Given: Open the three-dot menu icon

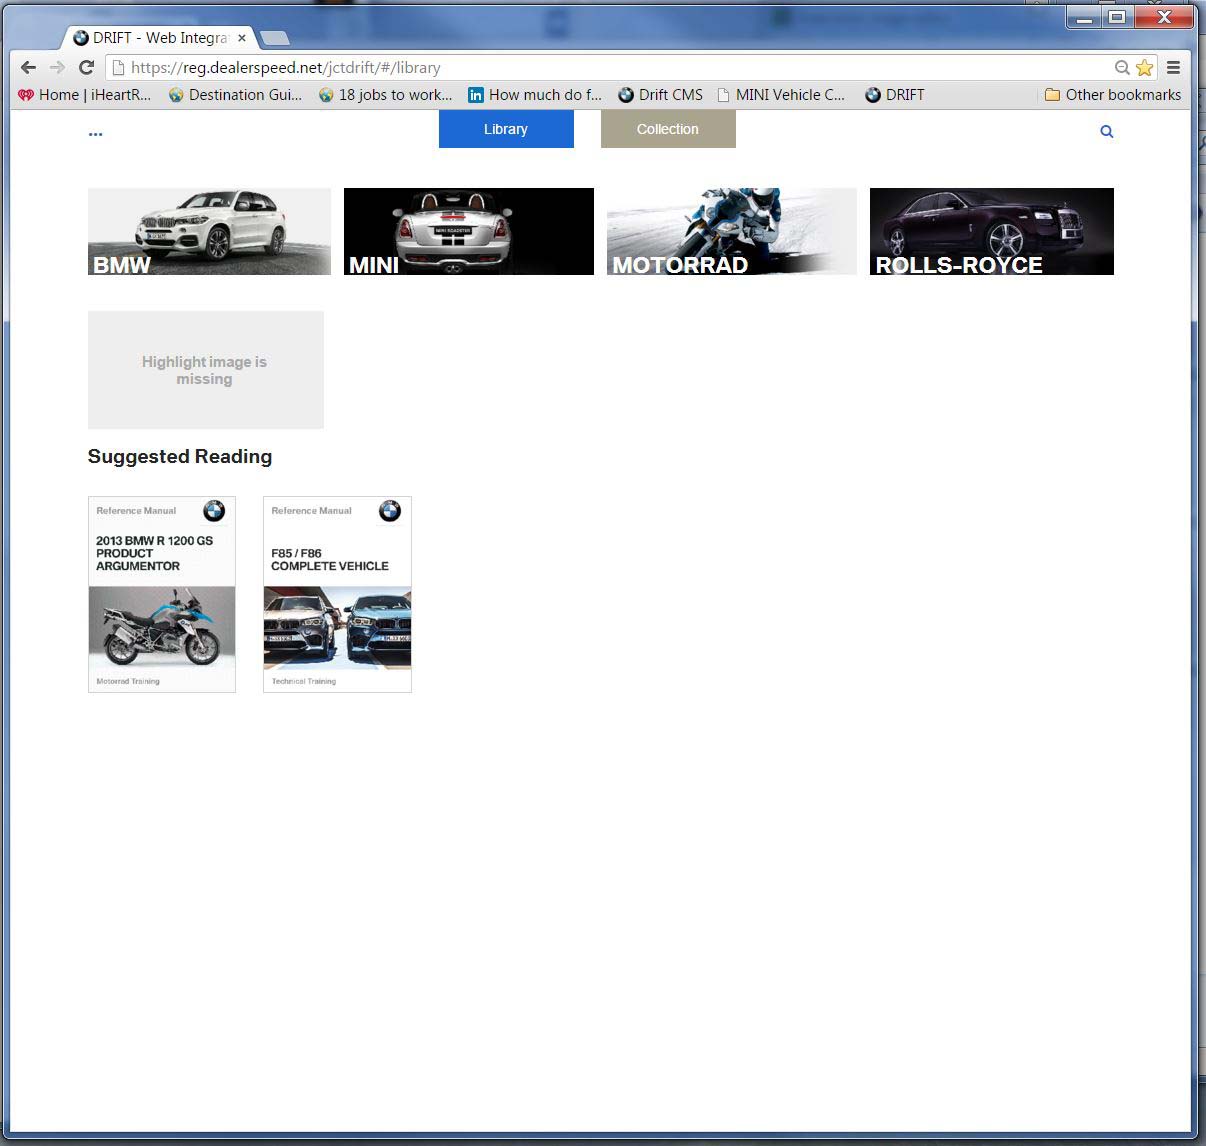Looking at the screenshot, I should pos(95,133).
